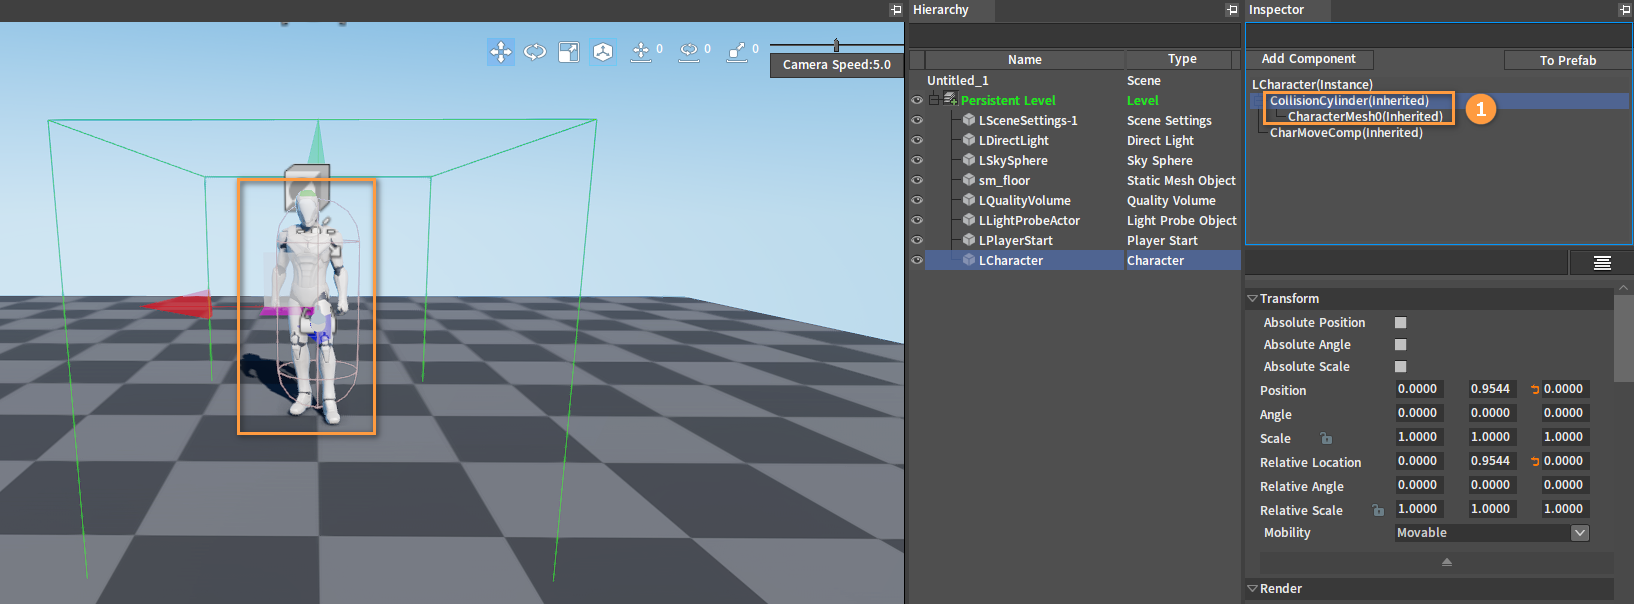1634x604 pixels.
Task: Select CollisionCylinder(Inherited) component
Action: [1349, 101]
